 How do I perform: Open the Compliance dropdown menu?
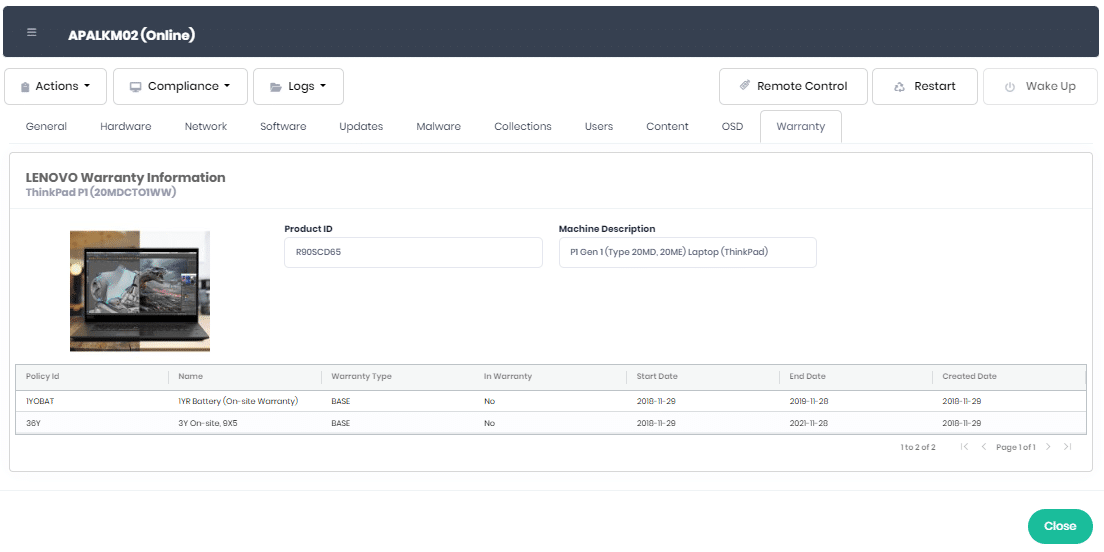coord(180,87)
